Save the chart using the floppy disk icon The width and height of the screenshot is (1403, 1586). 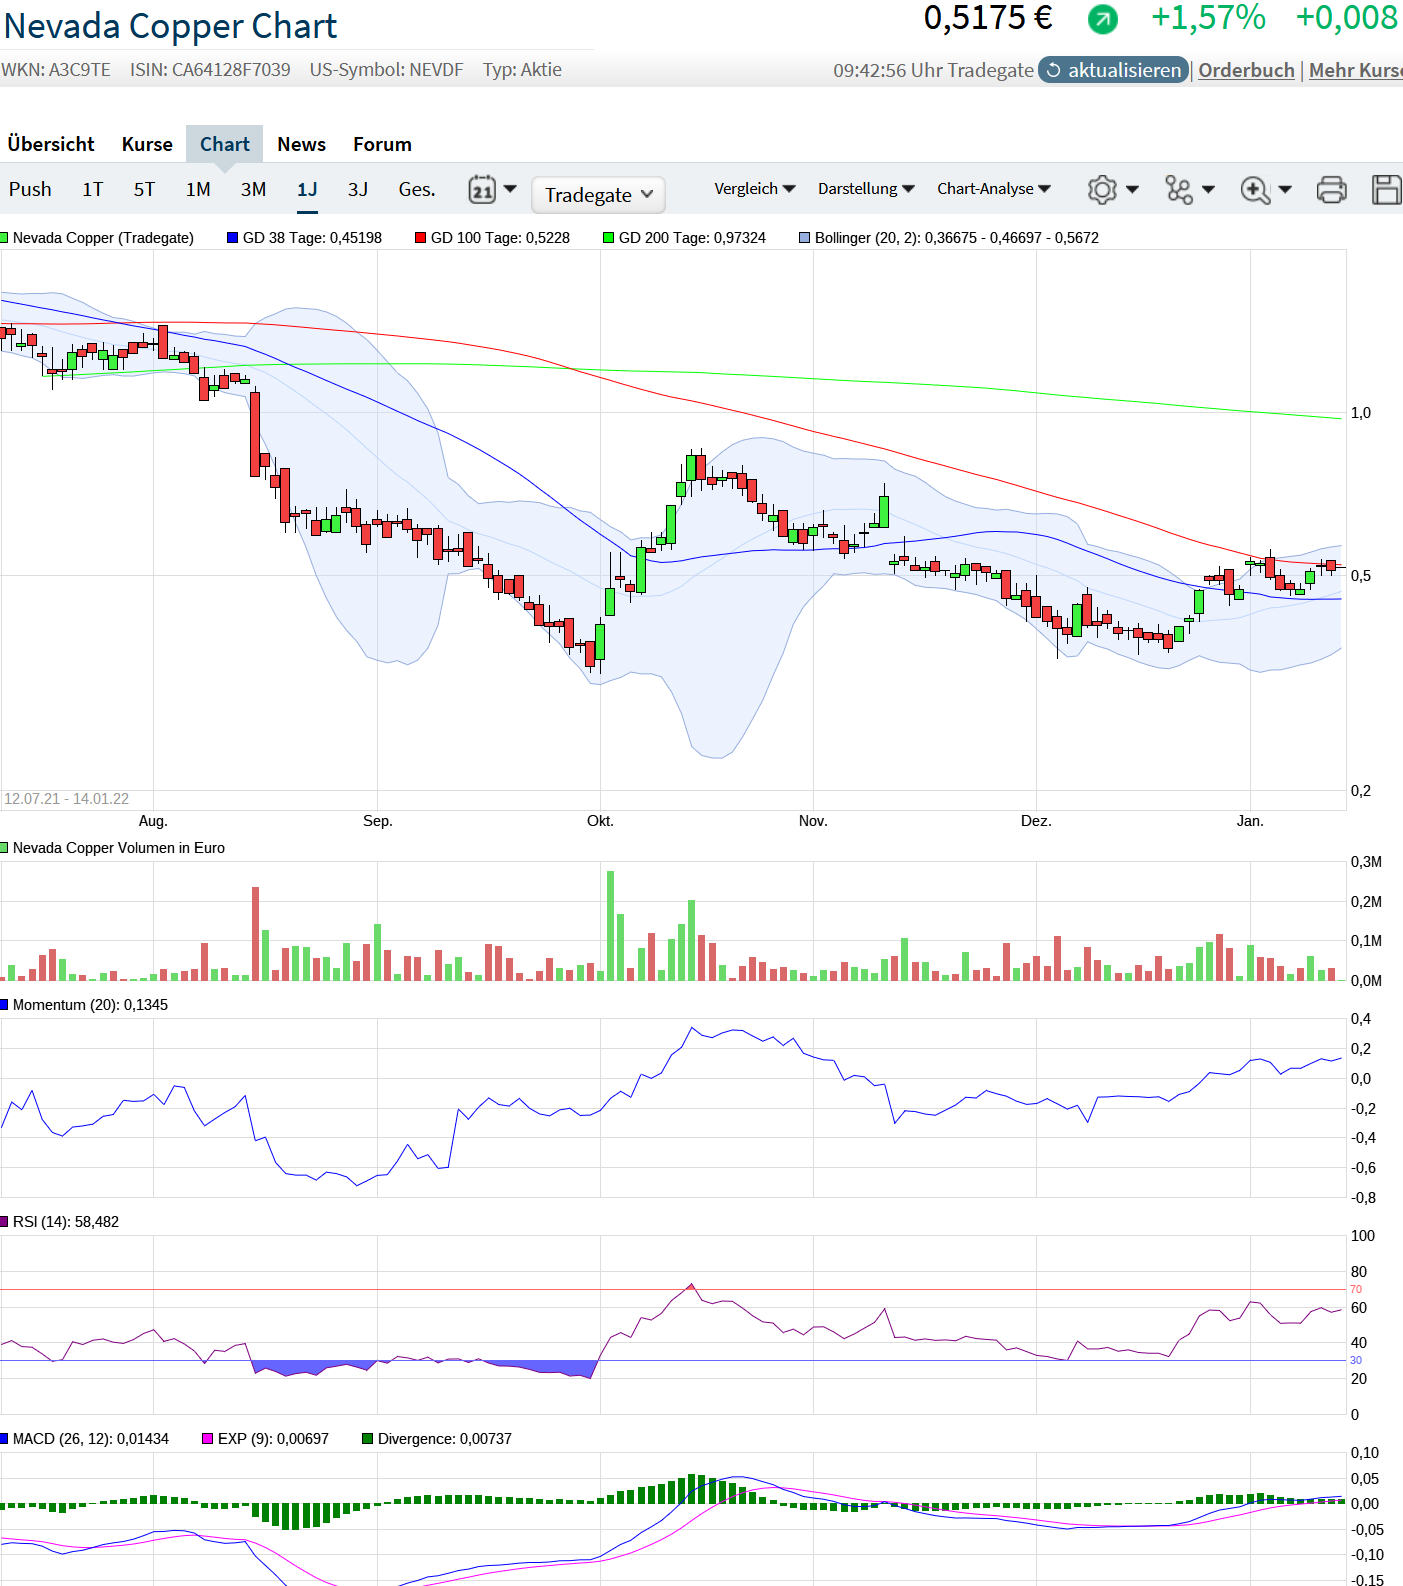[1387, 189]
